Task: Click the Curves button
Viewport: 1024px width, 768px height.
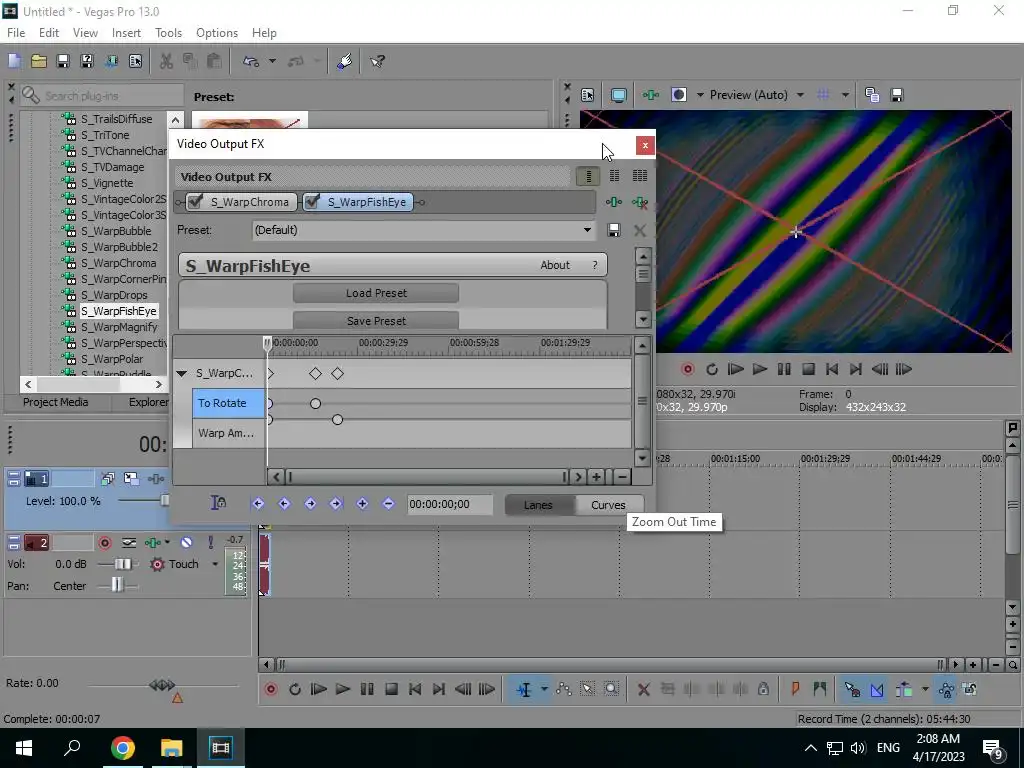Action: 608,505
